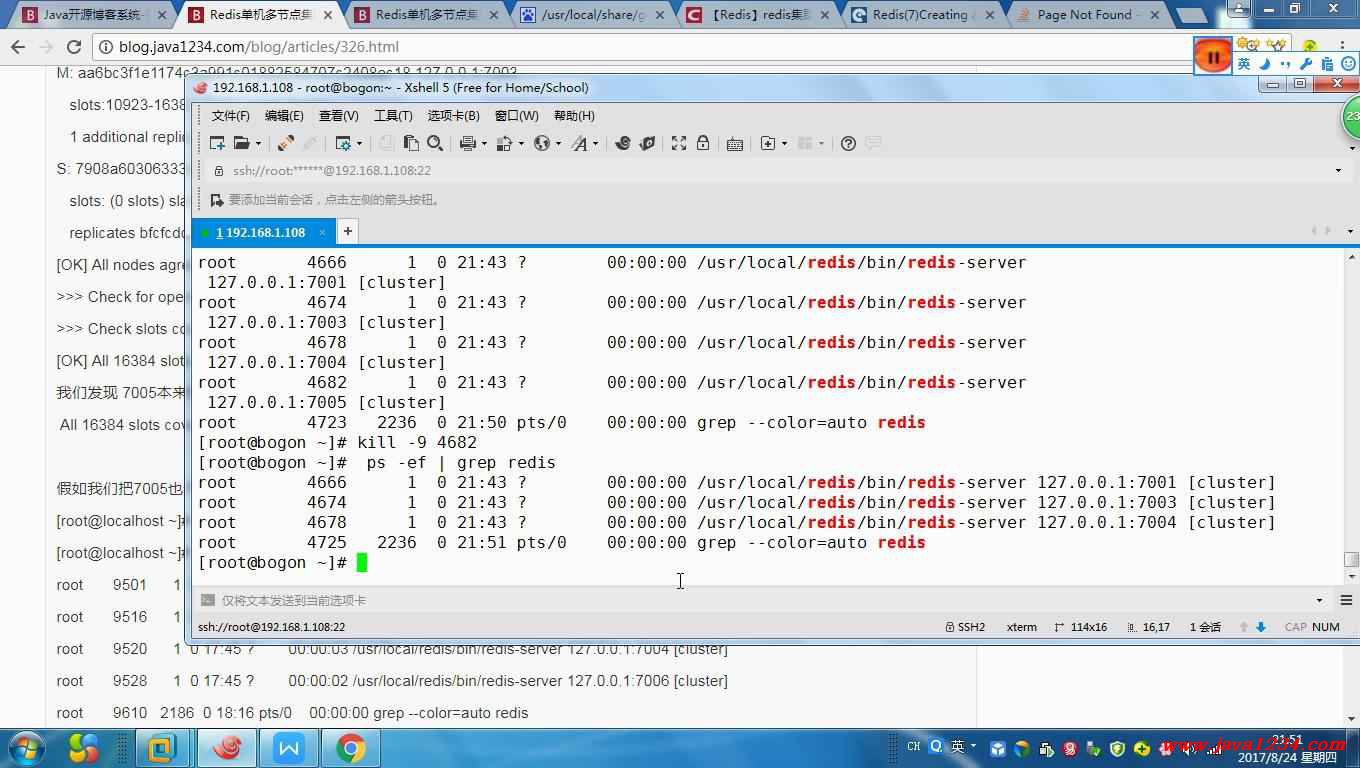Select the 1 192.168.1.108 session tab

click(x=261, y=232)
